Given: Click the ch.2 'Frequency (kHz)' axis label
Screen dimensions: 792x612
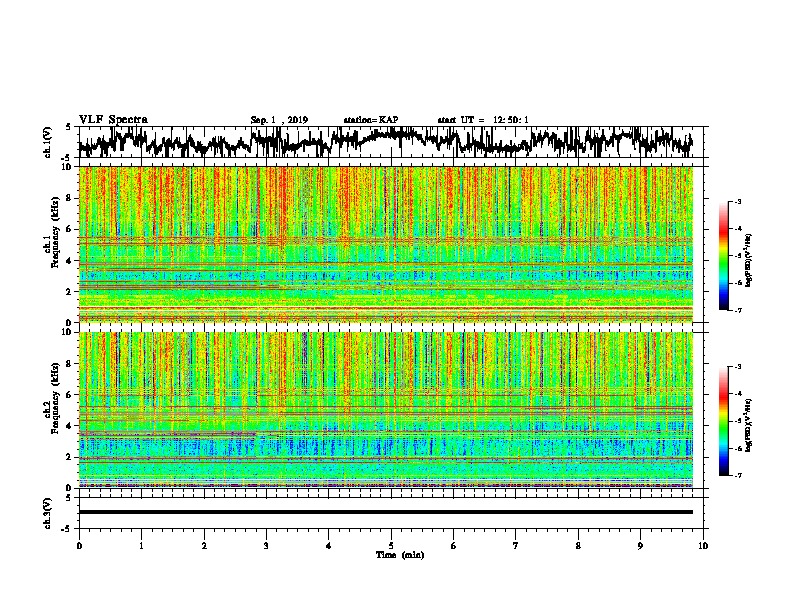Looking at the screenshot, I should click(x=55, y=398).
